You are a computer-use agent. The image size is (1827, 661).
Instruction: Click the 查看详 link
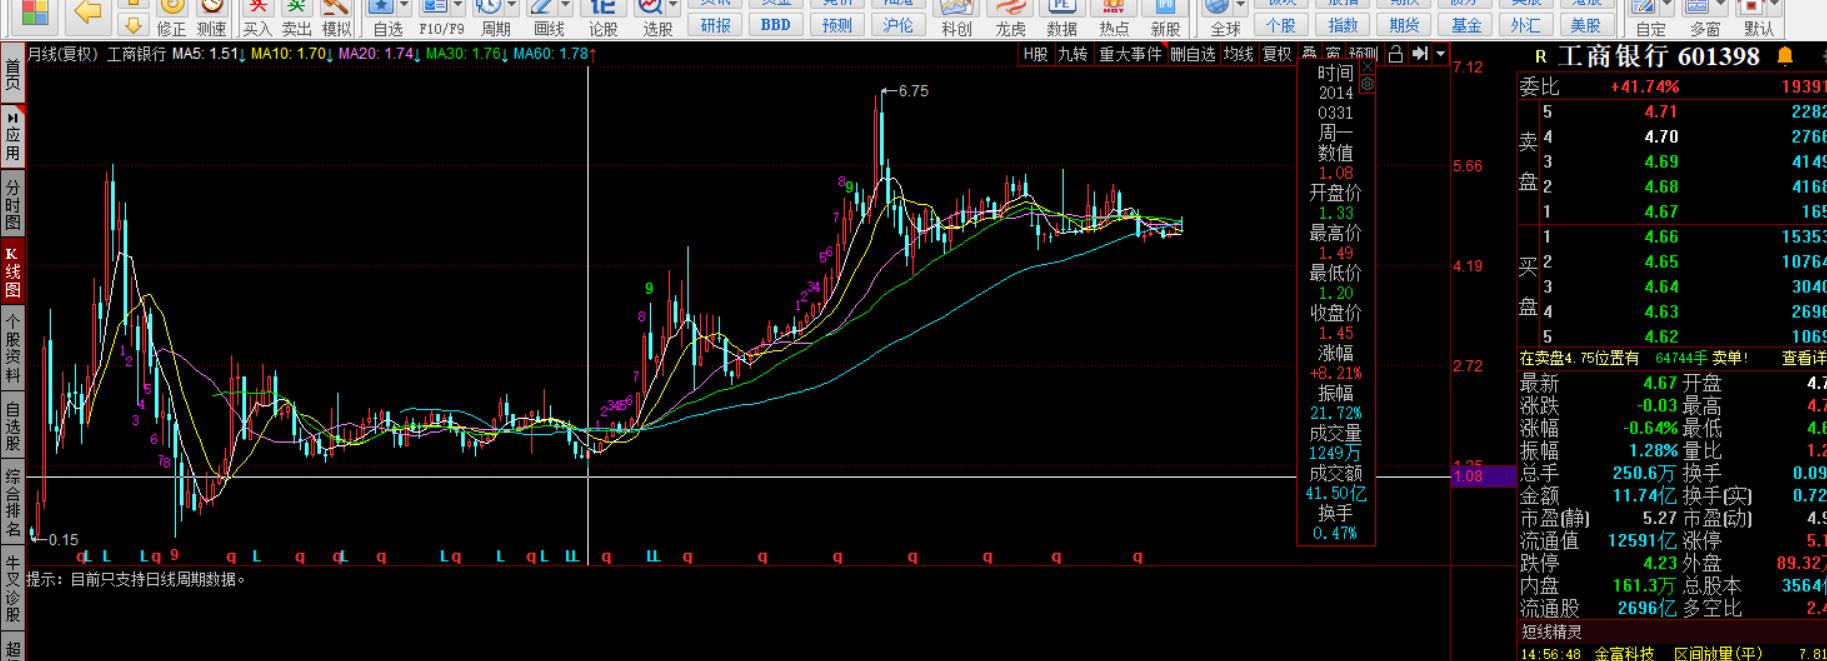point(1804,358)
